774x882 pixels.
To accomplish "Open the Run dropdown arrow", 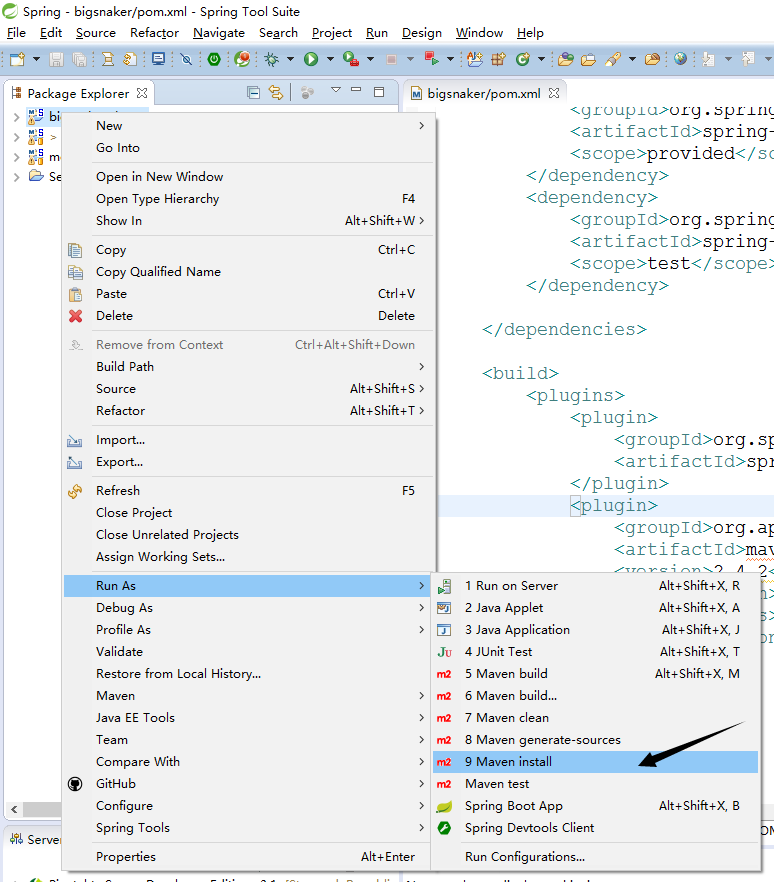I will coord(330,58).
